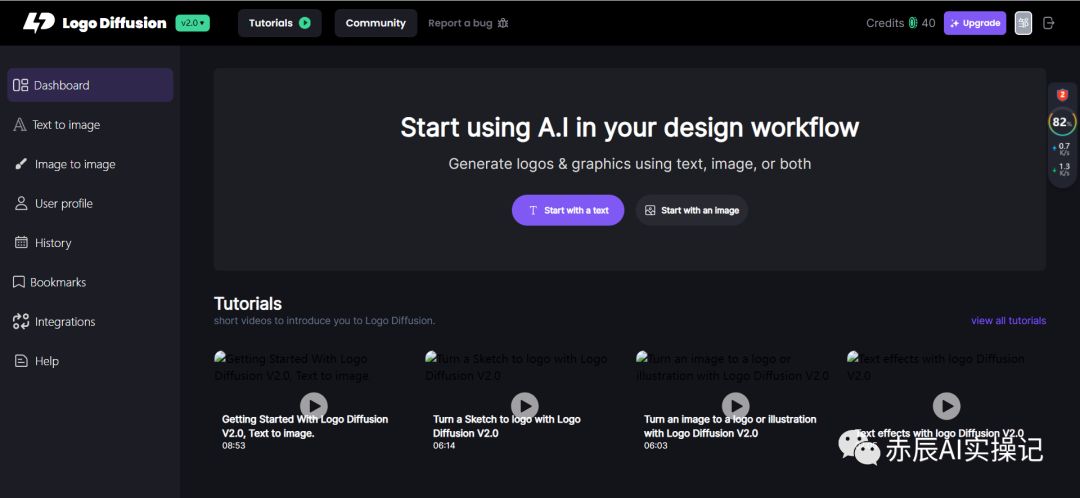Open the Community page
The width and height of the screenshot is (1080, 498).
point(375,23)
